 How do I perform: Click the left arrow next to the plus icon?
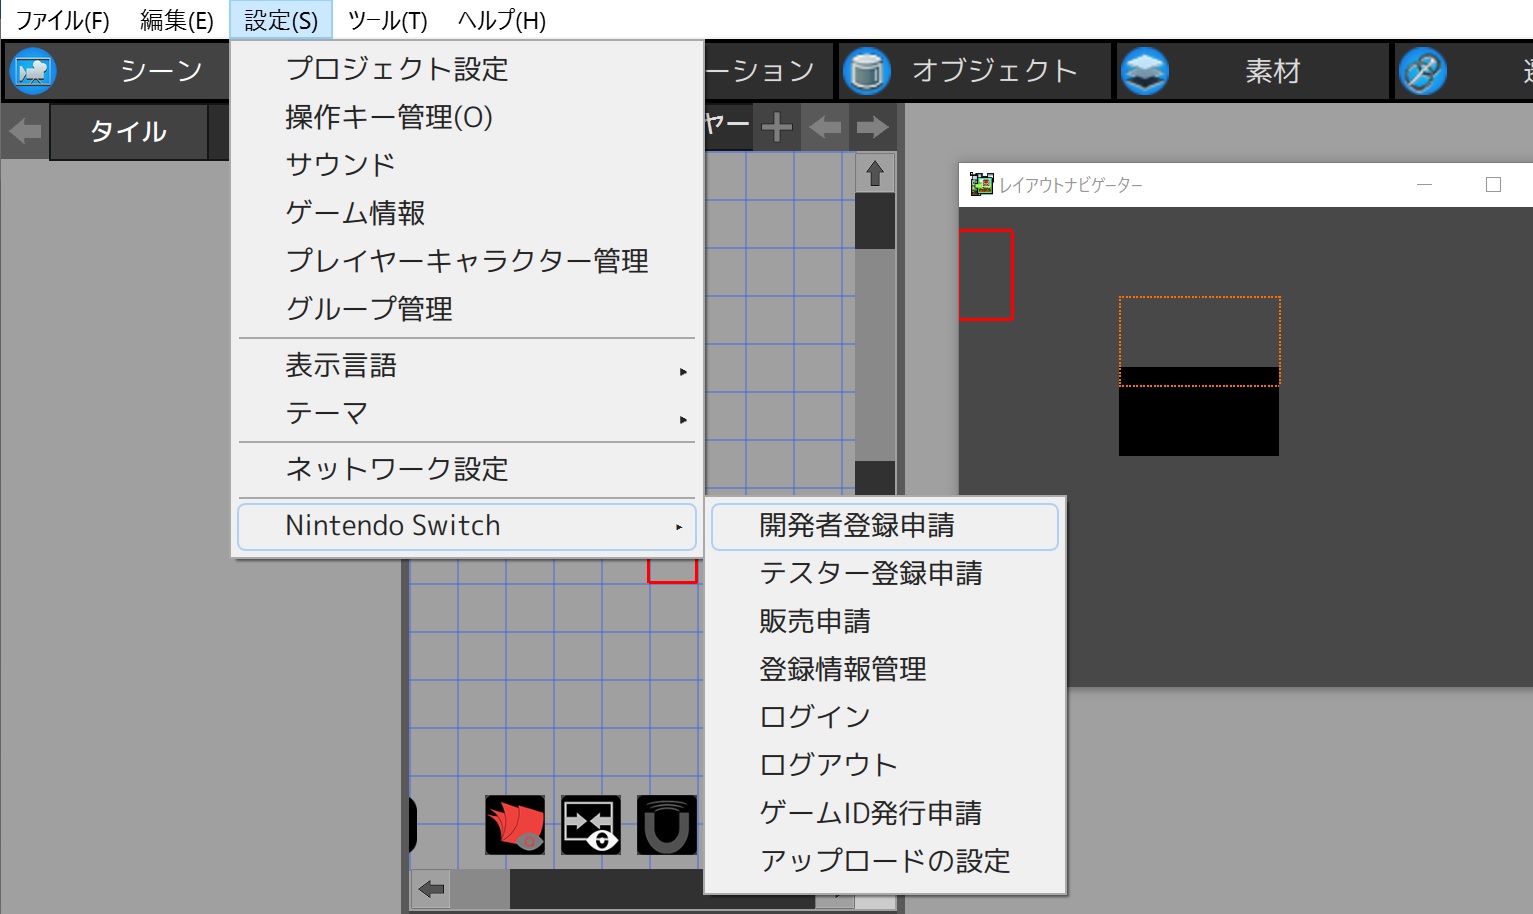825,127
